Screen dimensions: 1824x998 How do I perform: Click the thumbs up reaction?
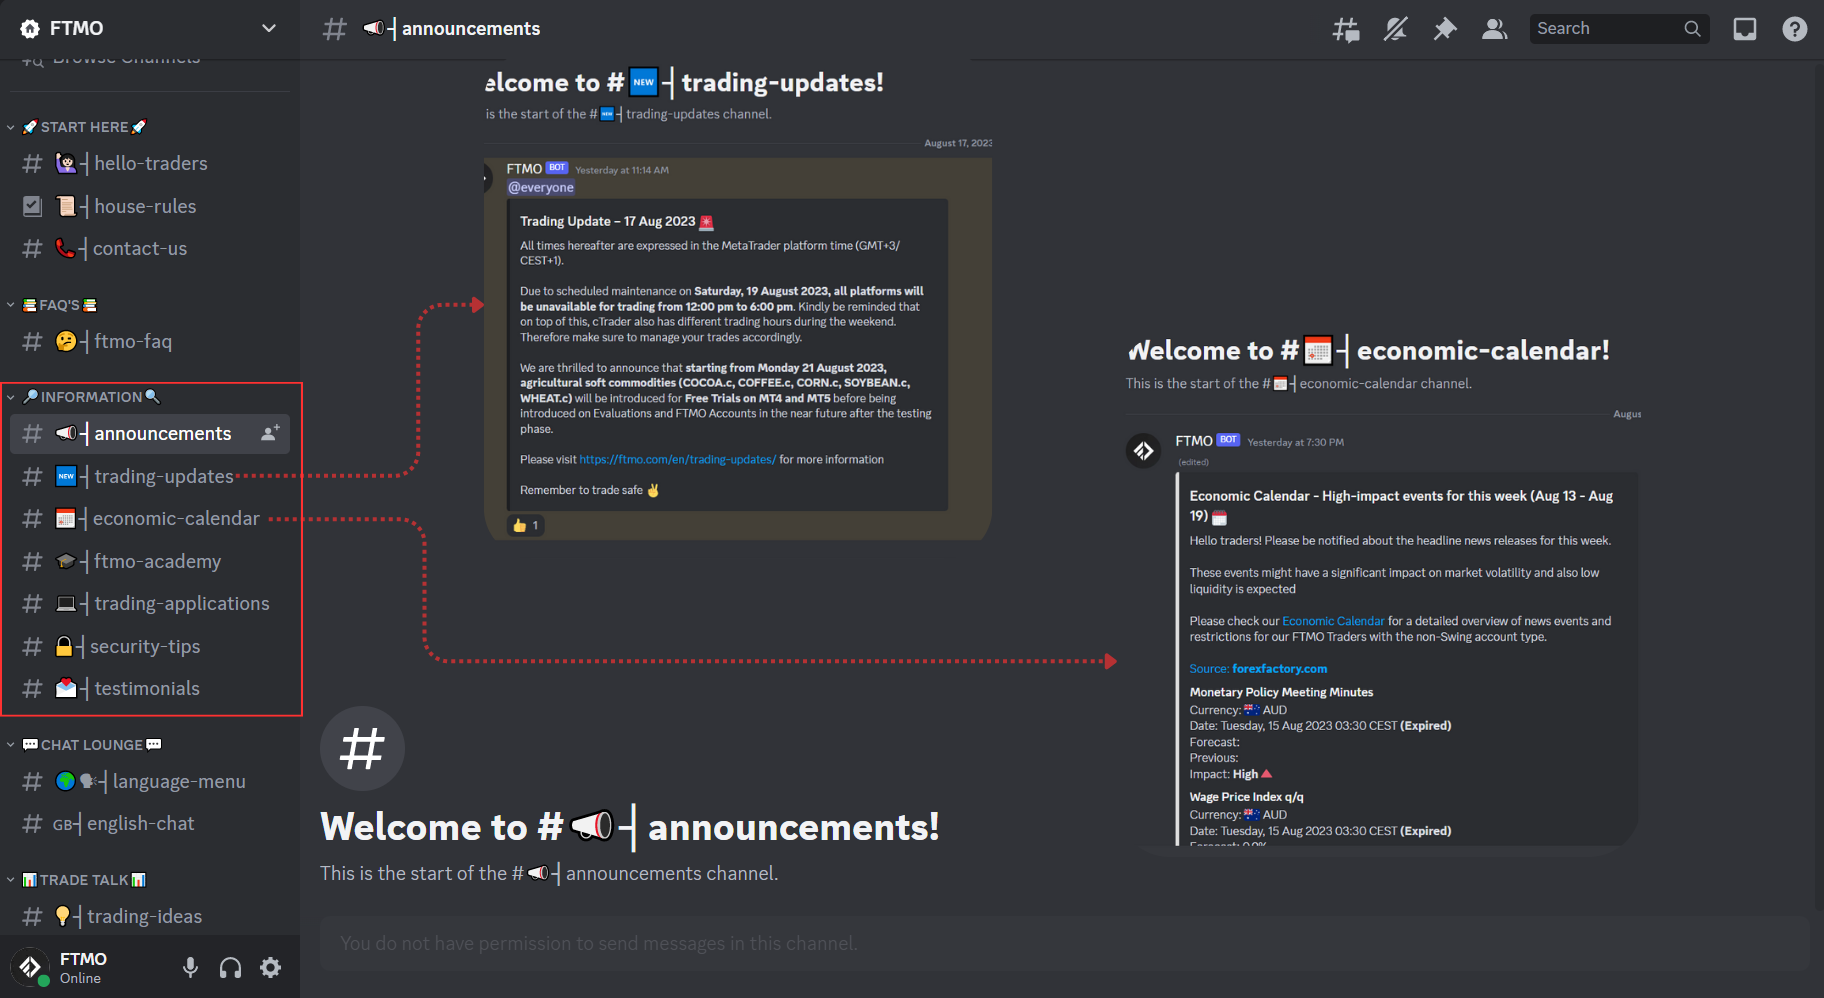coord(526,525)
